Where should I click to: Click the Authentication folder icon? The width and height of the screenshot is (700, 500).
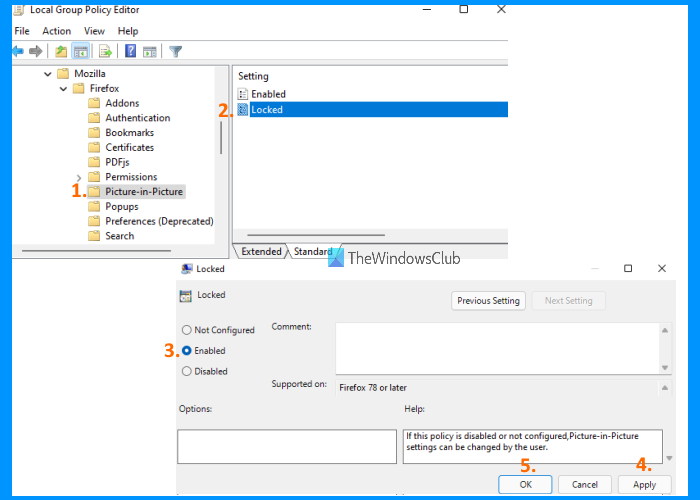point(94,118)
